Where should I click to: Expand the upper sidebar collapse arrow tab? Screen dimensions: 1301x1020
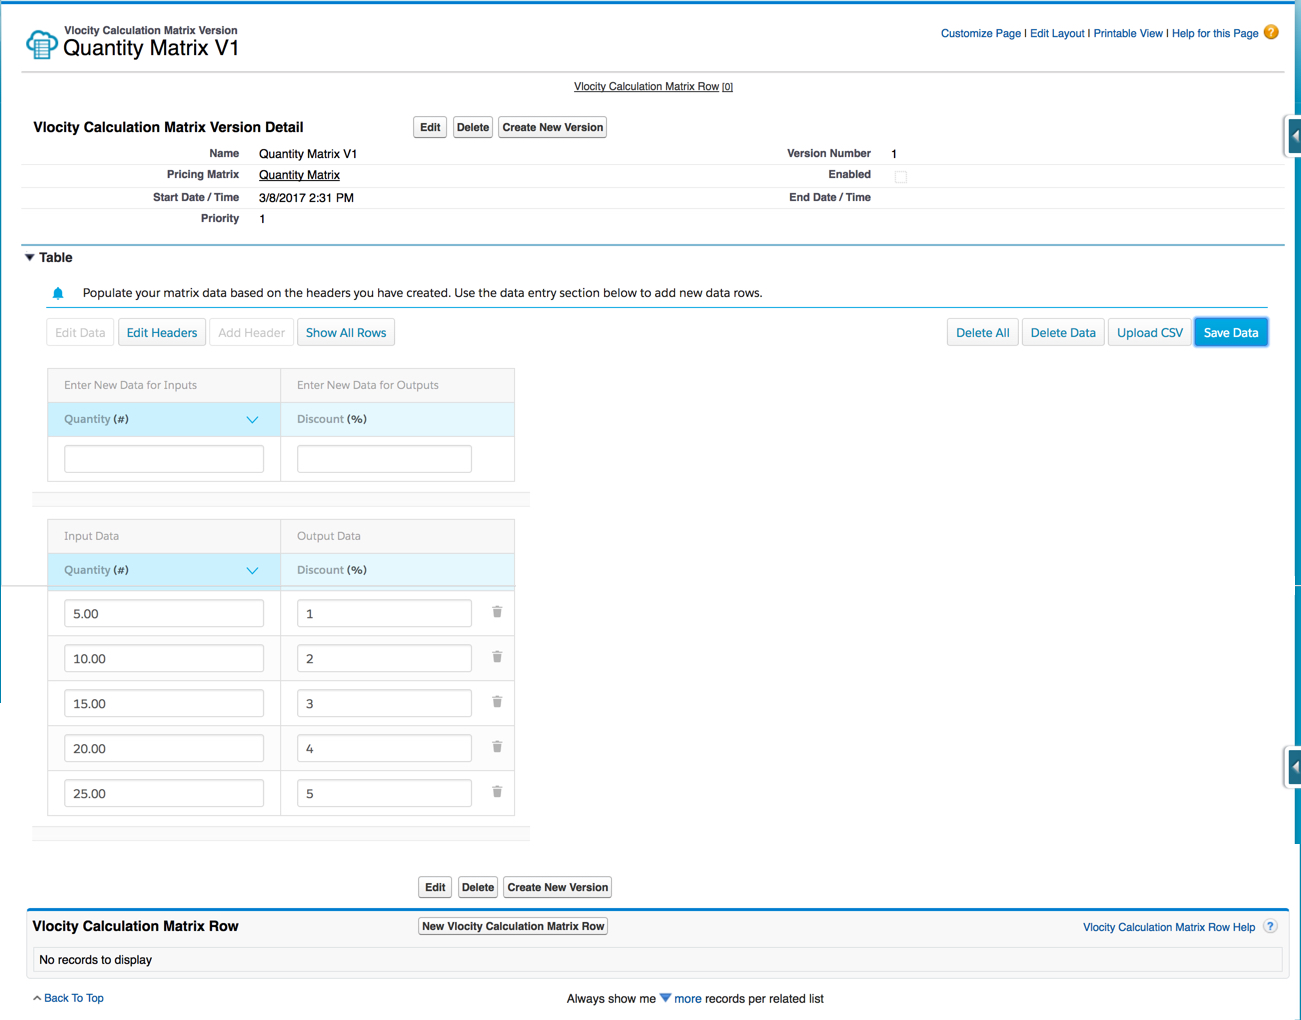click(1293, 135)
